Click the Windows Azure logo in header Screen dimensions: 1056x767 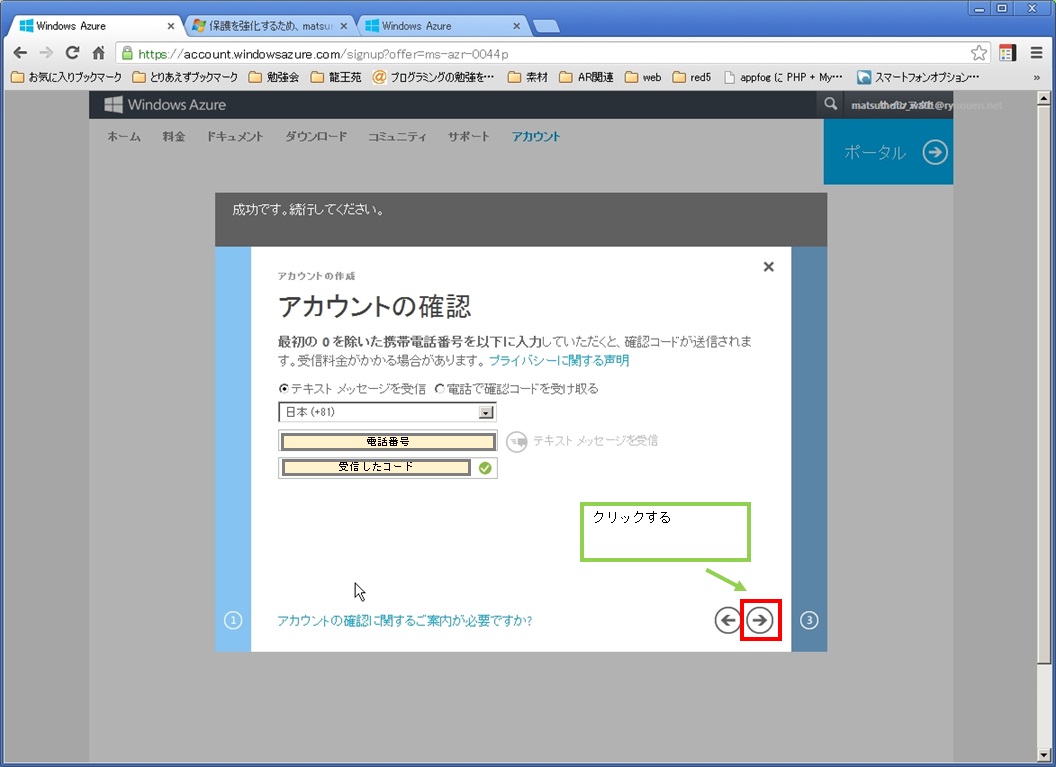pyautogui.click(x=165, y=104)
